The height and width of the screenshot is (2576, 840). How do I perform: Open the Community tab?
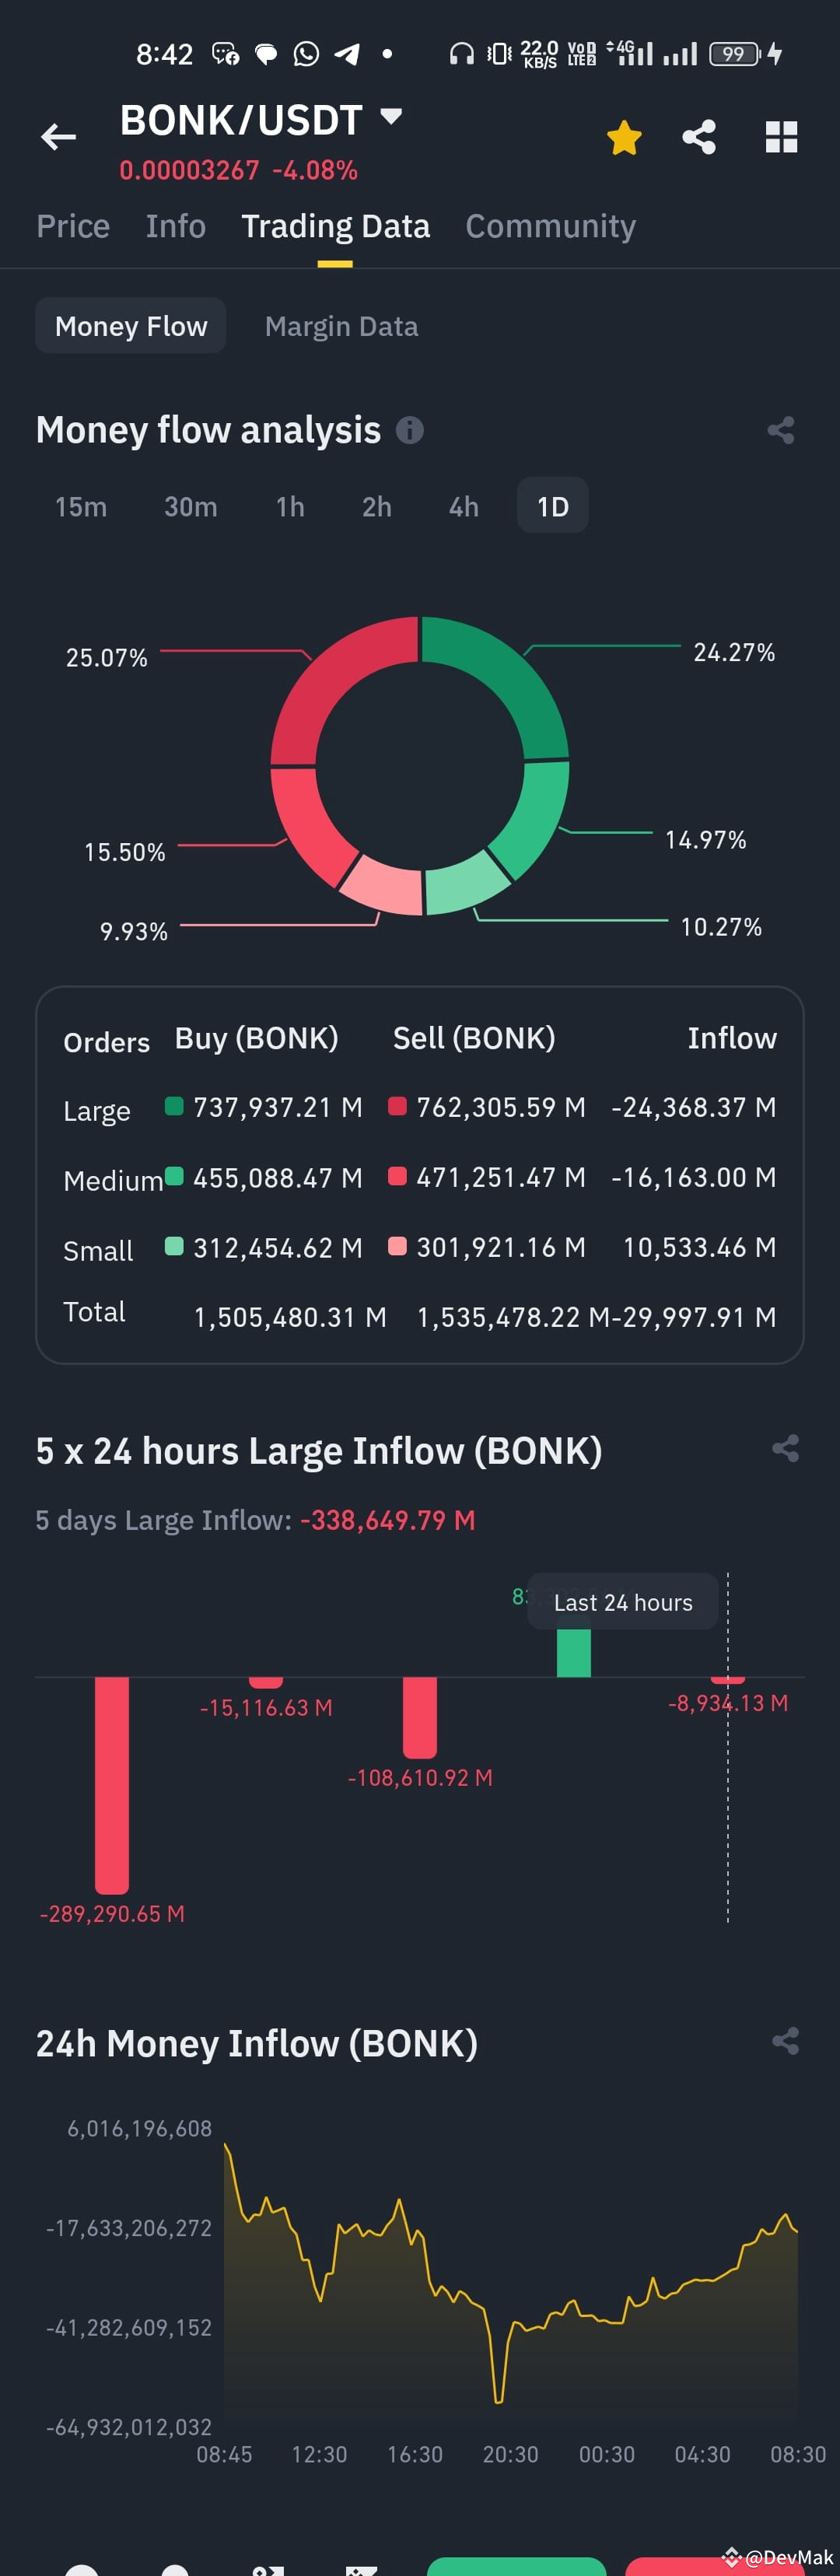[549, 226]
